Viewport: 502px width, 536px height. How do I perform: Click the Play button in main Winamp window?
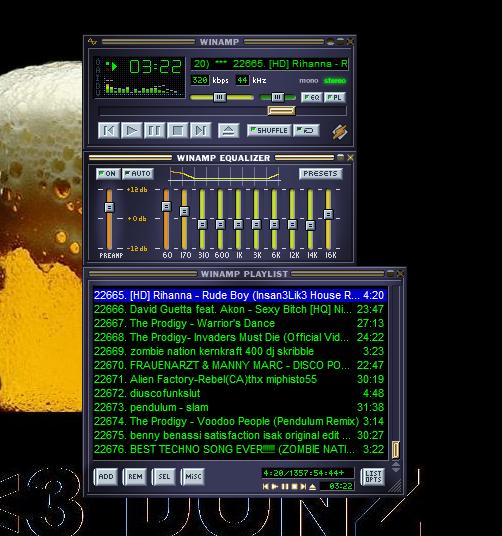132,131
